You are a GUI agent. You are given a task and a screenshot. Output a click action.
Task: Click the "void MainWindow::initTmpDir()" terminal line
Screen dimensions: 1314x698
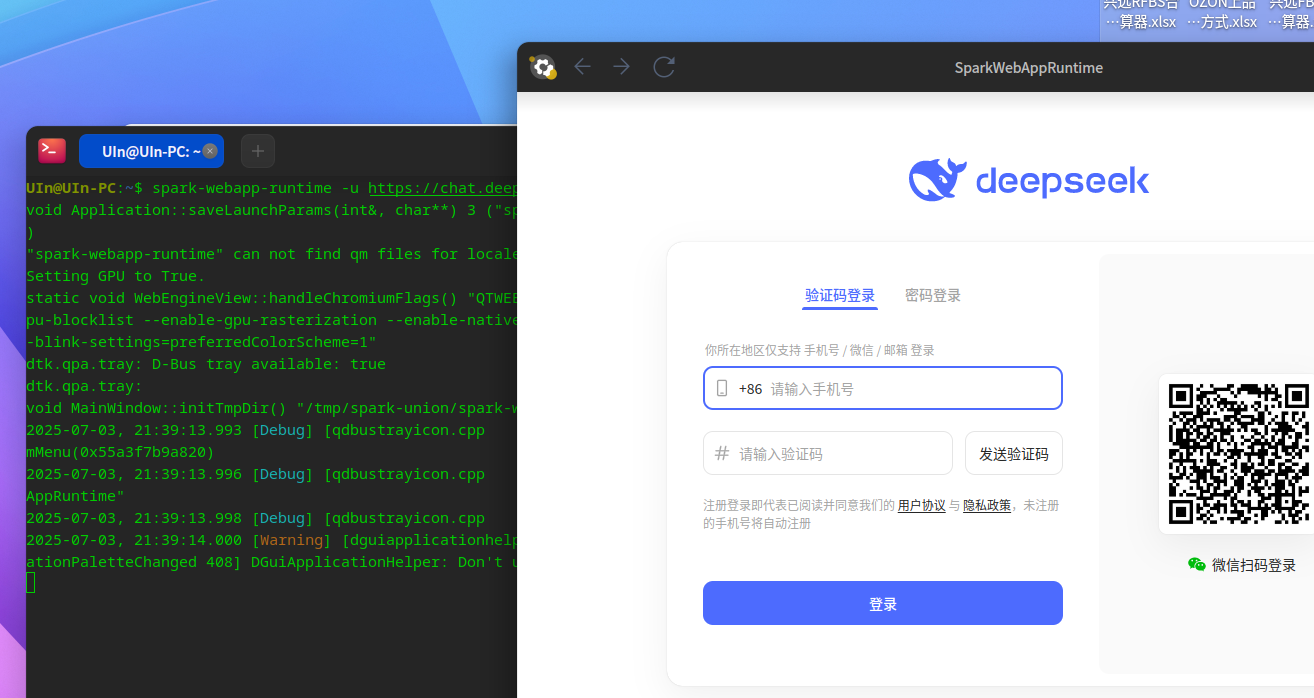pyautogui.click(x=271, y=408)
